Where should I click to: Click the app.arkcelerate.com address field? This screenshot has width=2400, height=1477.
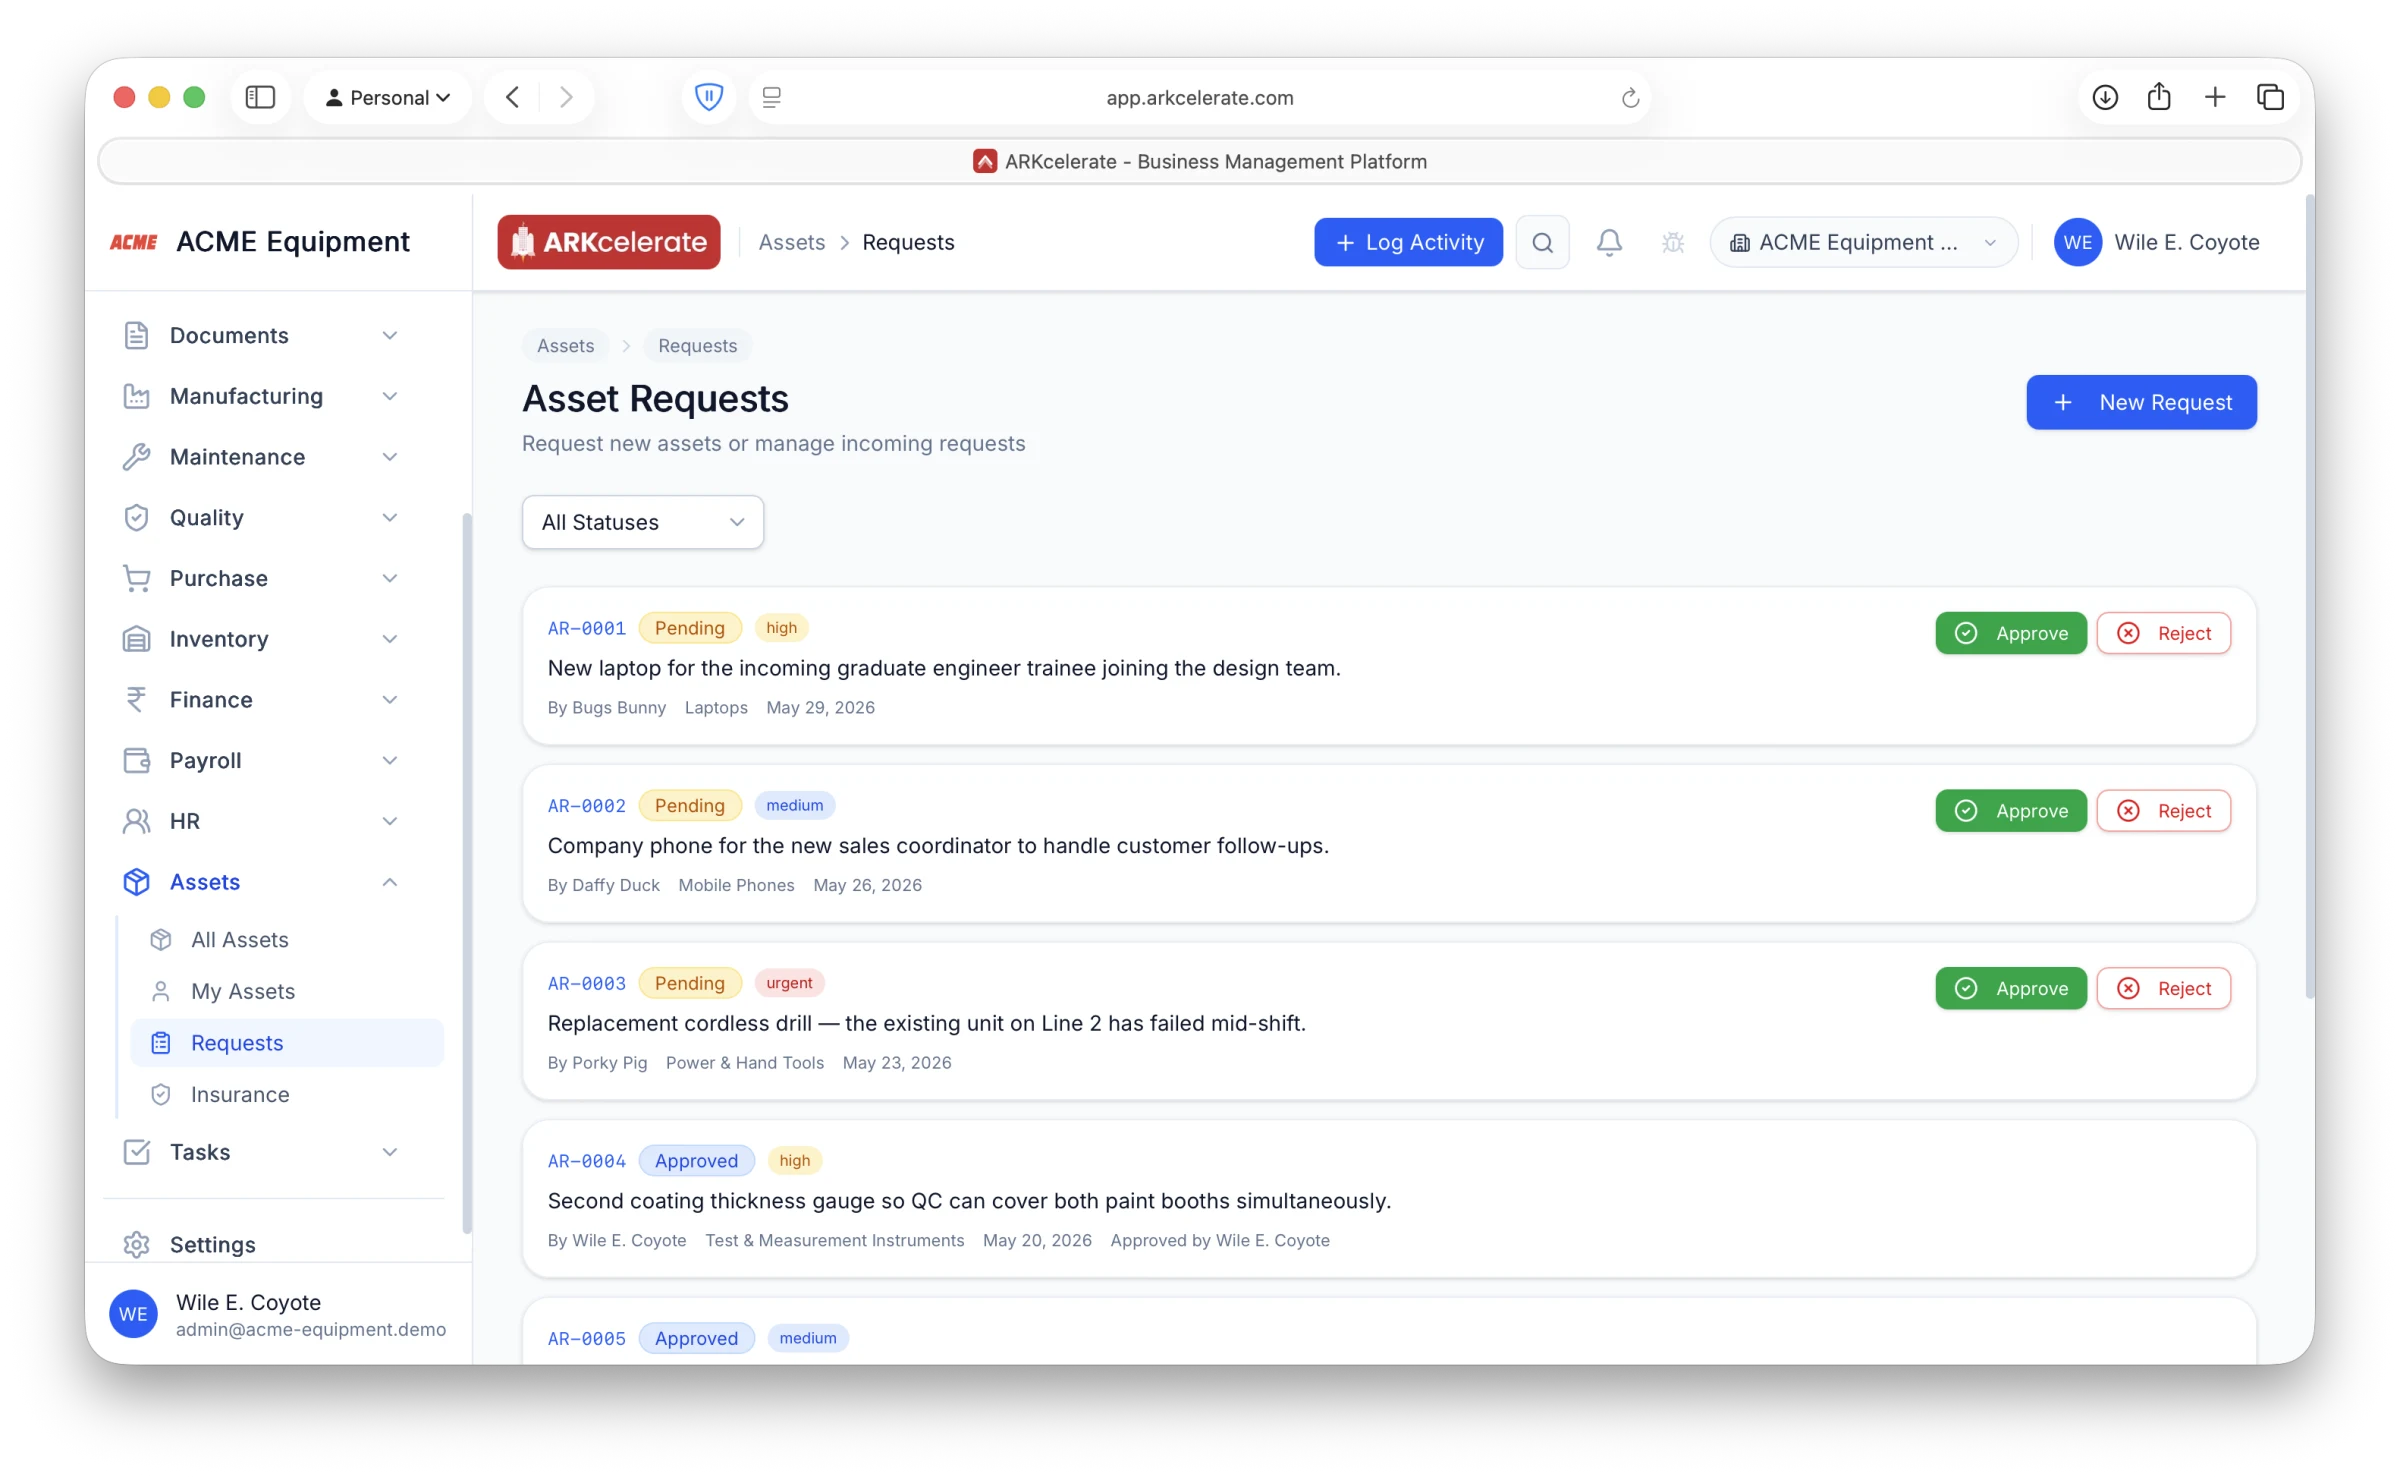(x=1199, y=97)
